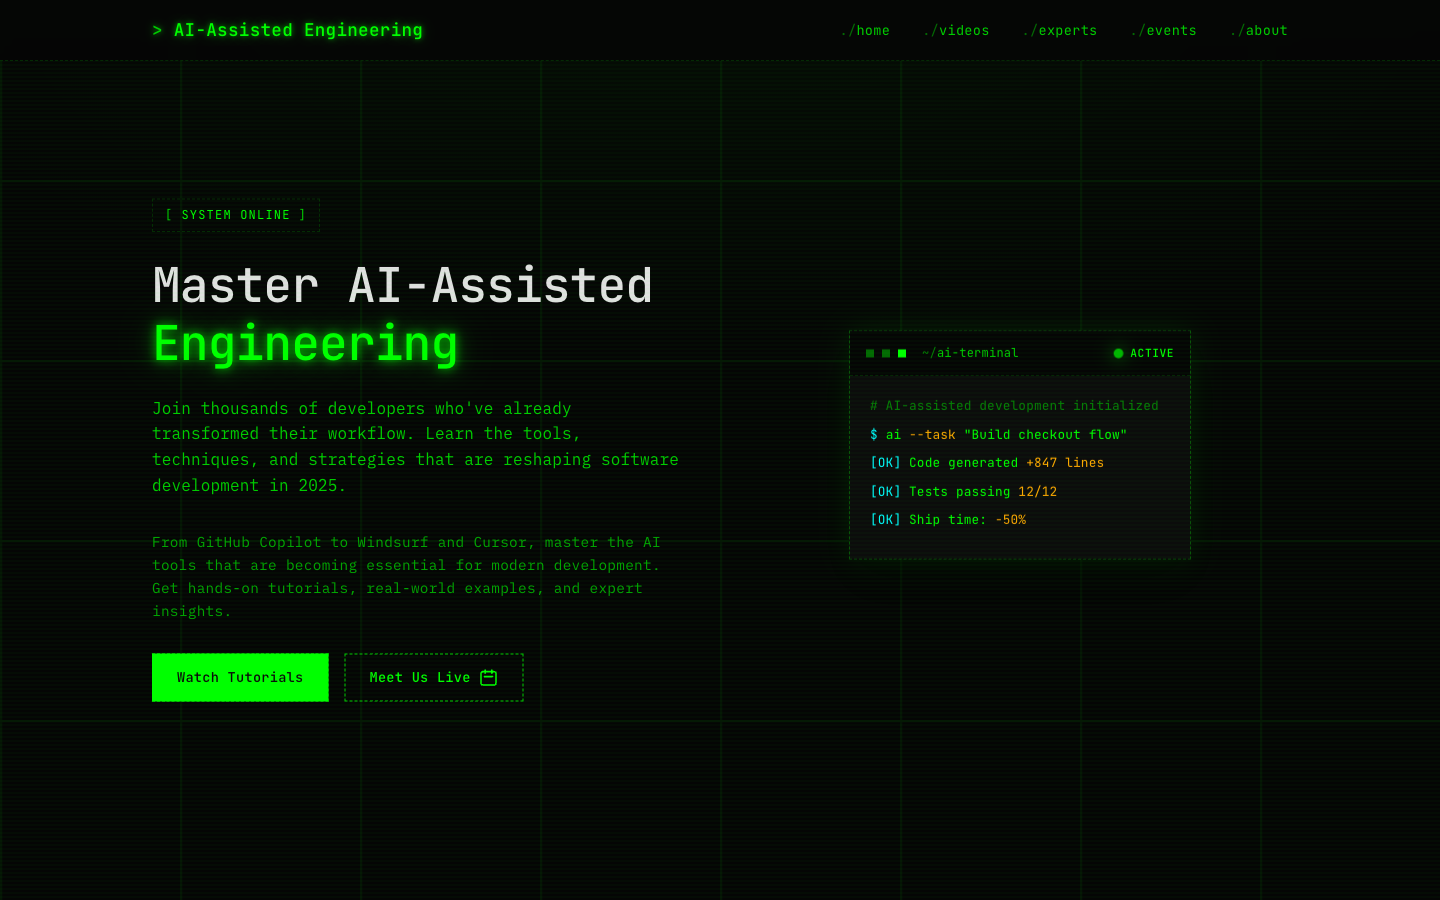Click the calendar icon in Meet Us Live
Screen dimensions: 1440x900
pos(488,678)
